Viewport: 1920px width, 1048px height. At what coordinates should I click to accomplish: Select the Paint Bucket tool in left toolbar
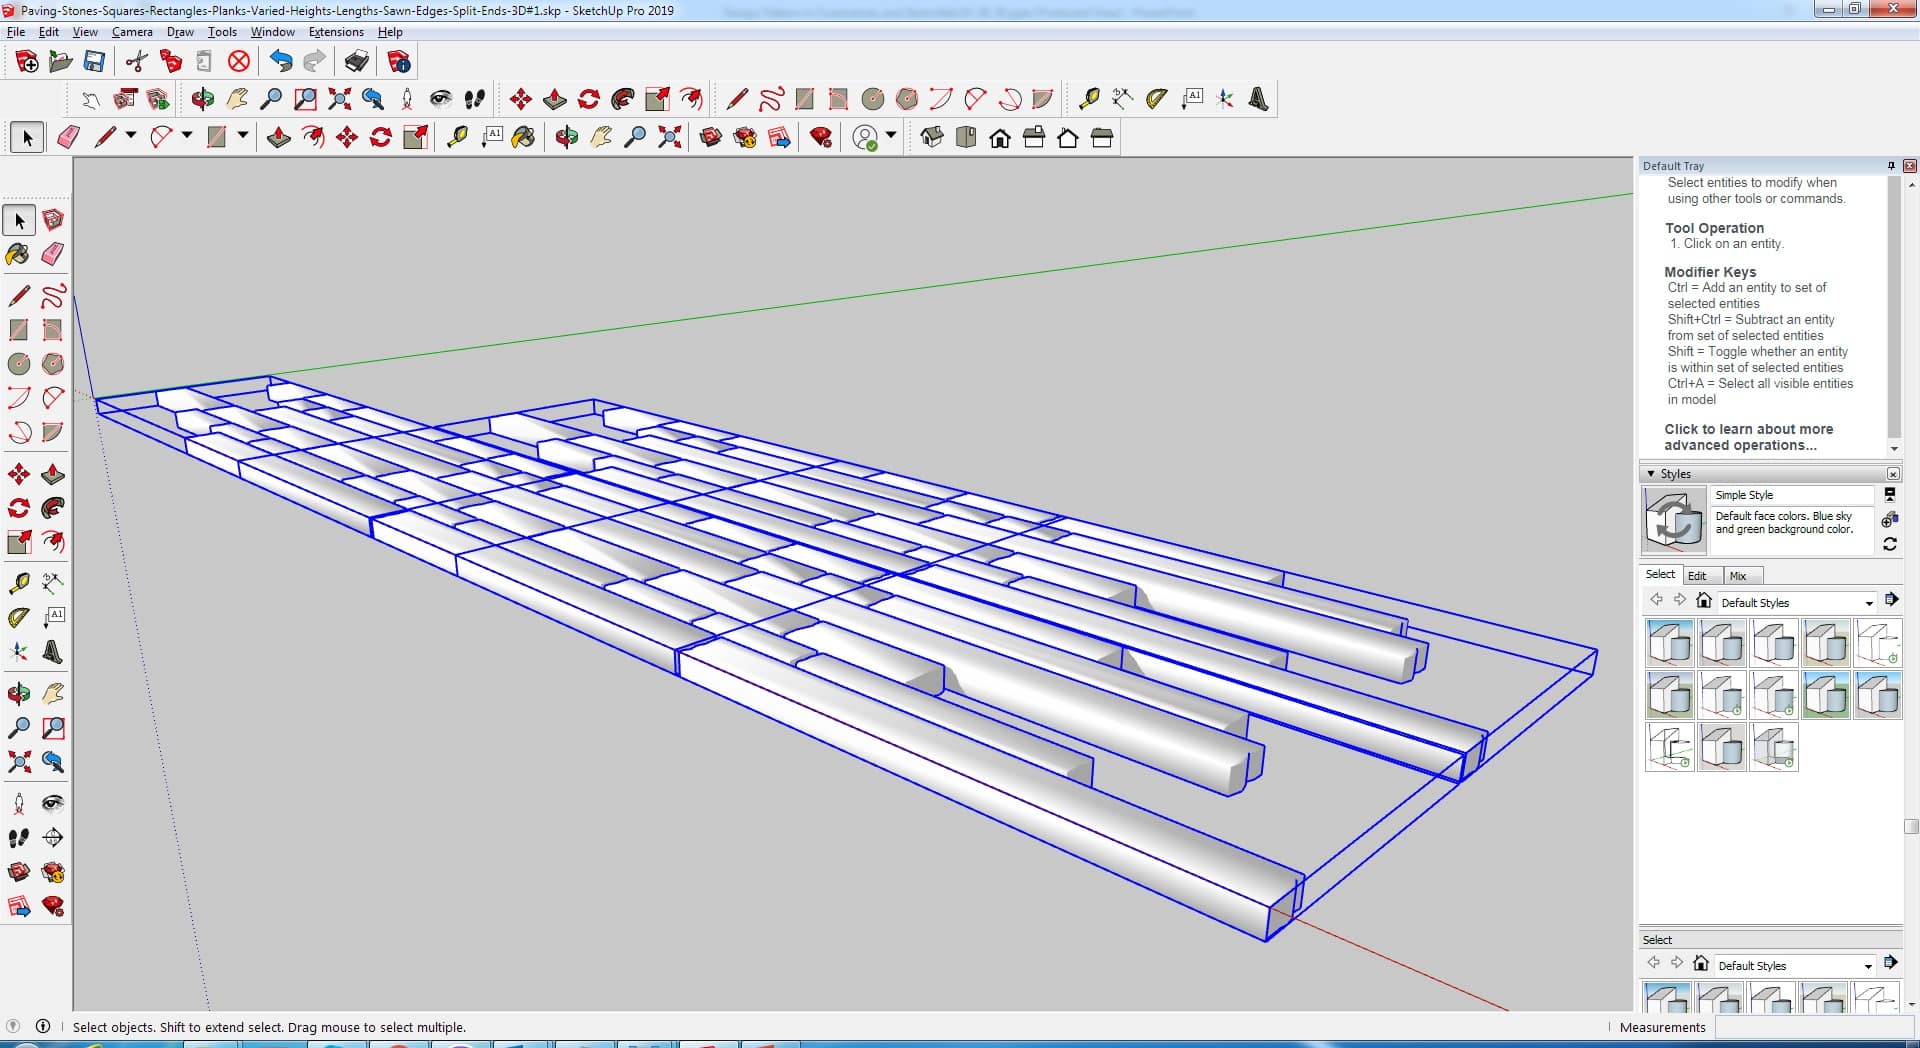click(18, 255)
